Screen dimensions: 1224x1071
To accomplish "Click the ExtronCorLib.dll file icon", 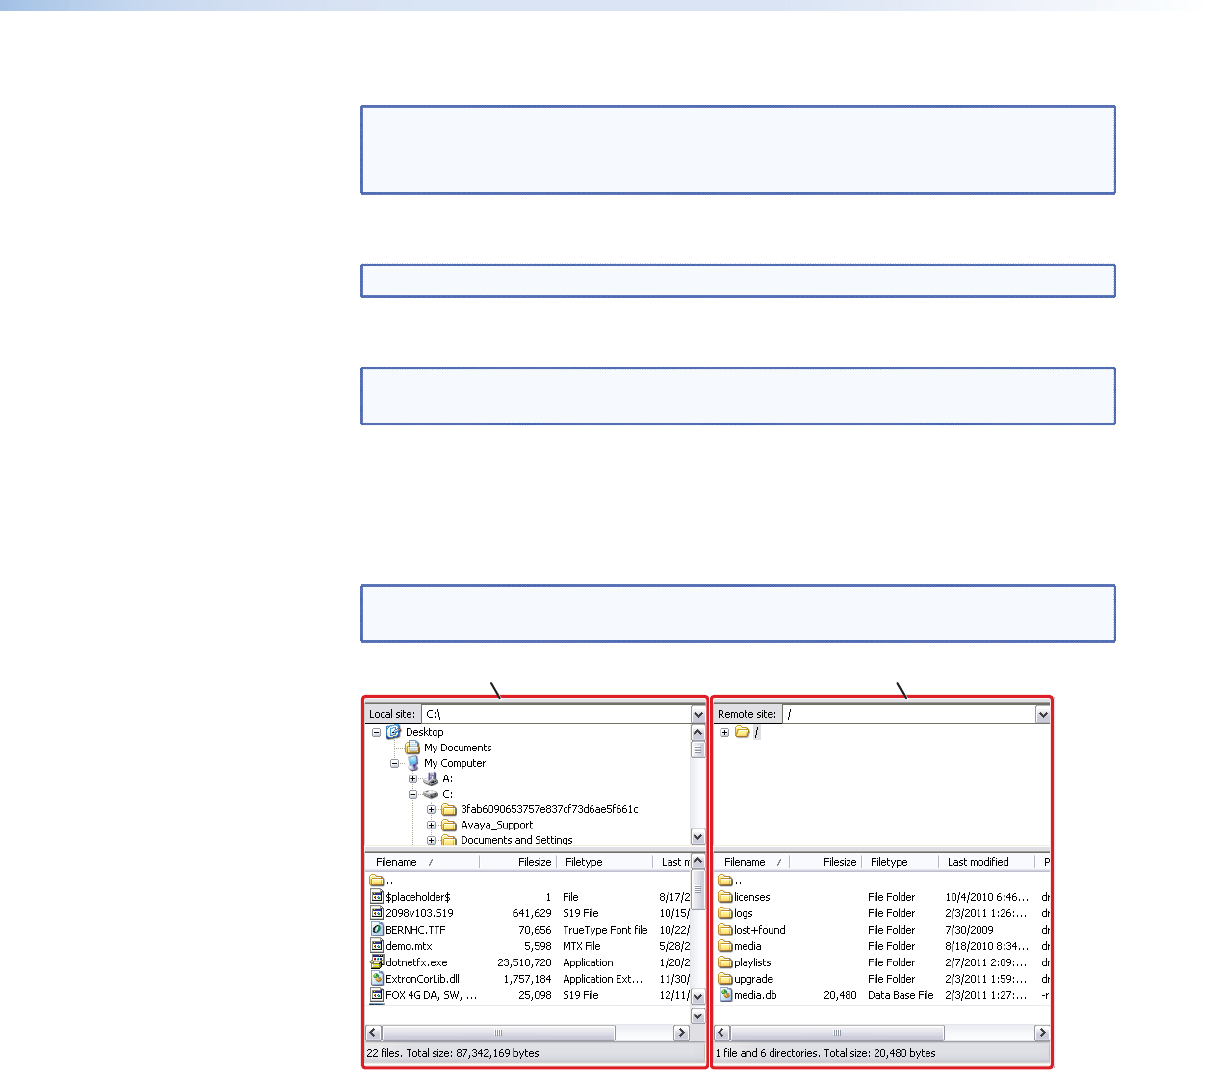I will pos(377,979).
